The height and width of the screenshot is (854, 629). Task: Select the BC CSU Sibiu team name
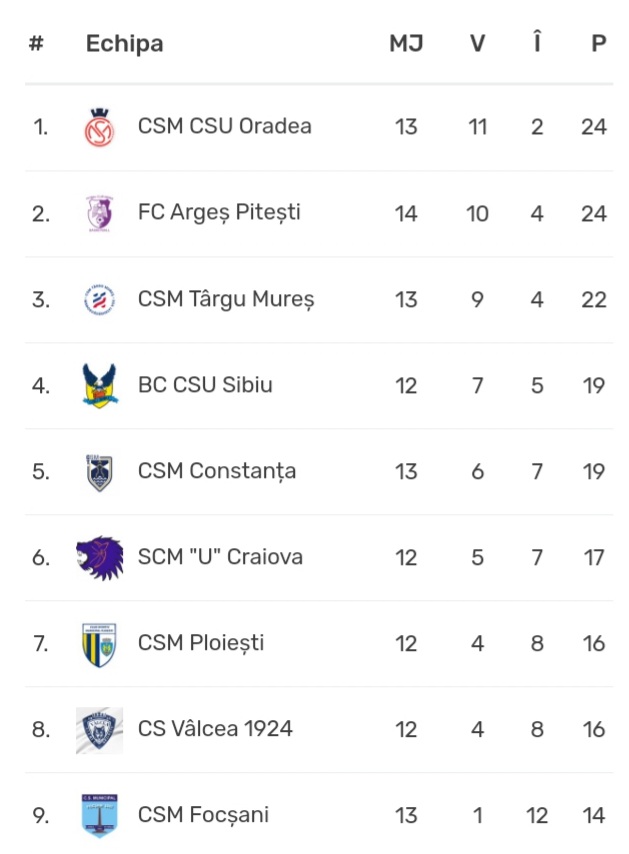click(205, 385)
